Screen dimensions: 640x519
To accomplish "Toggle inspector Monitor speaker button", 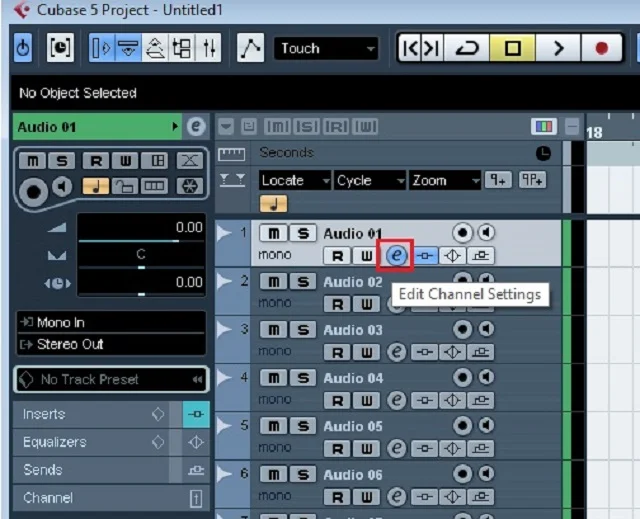I will tap(62, 186).
